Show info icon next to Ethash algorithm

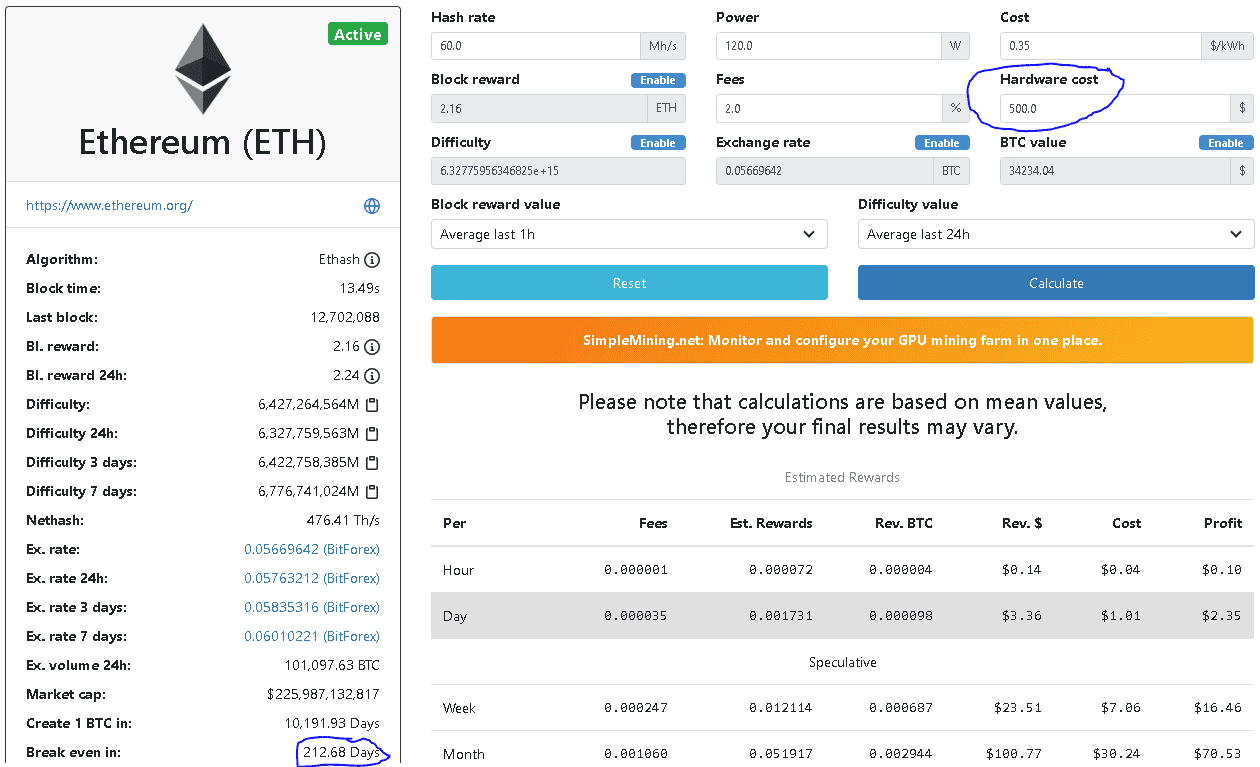[372, 260]
